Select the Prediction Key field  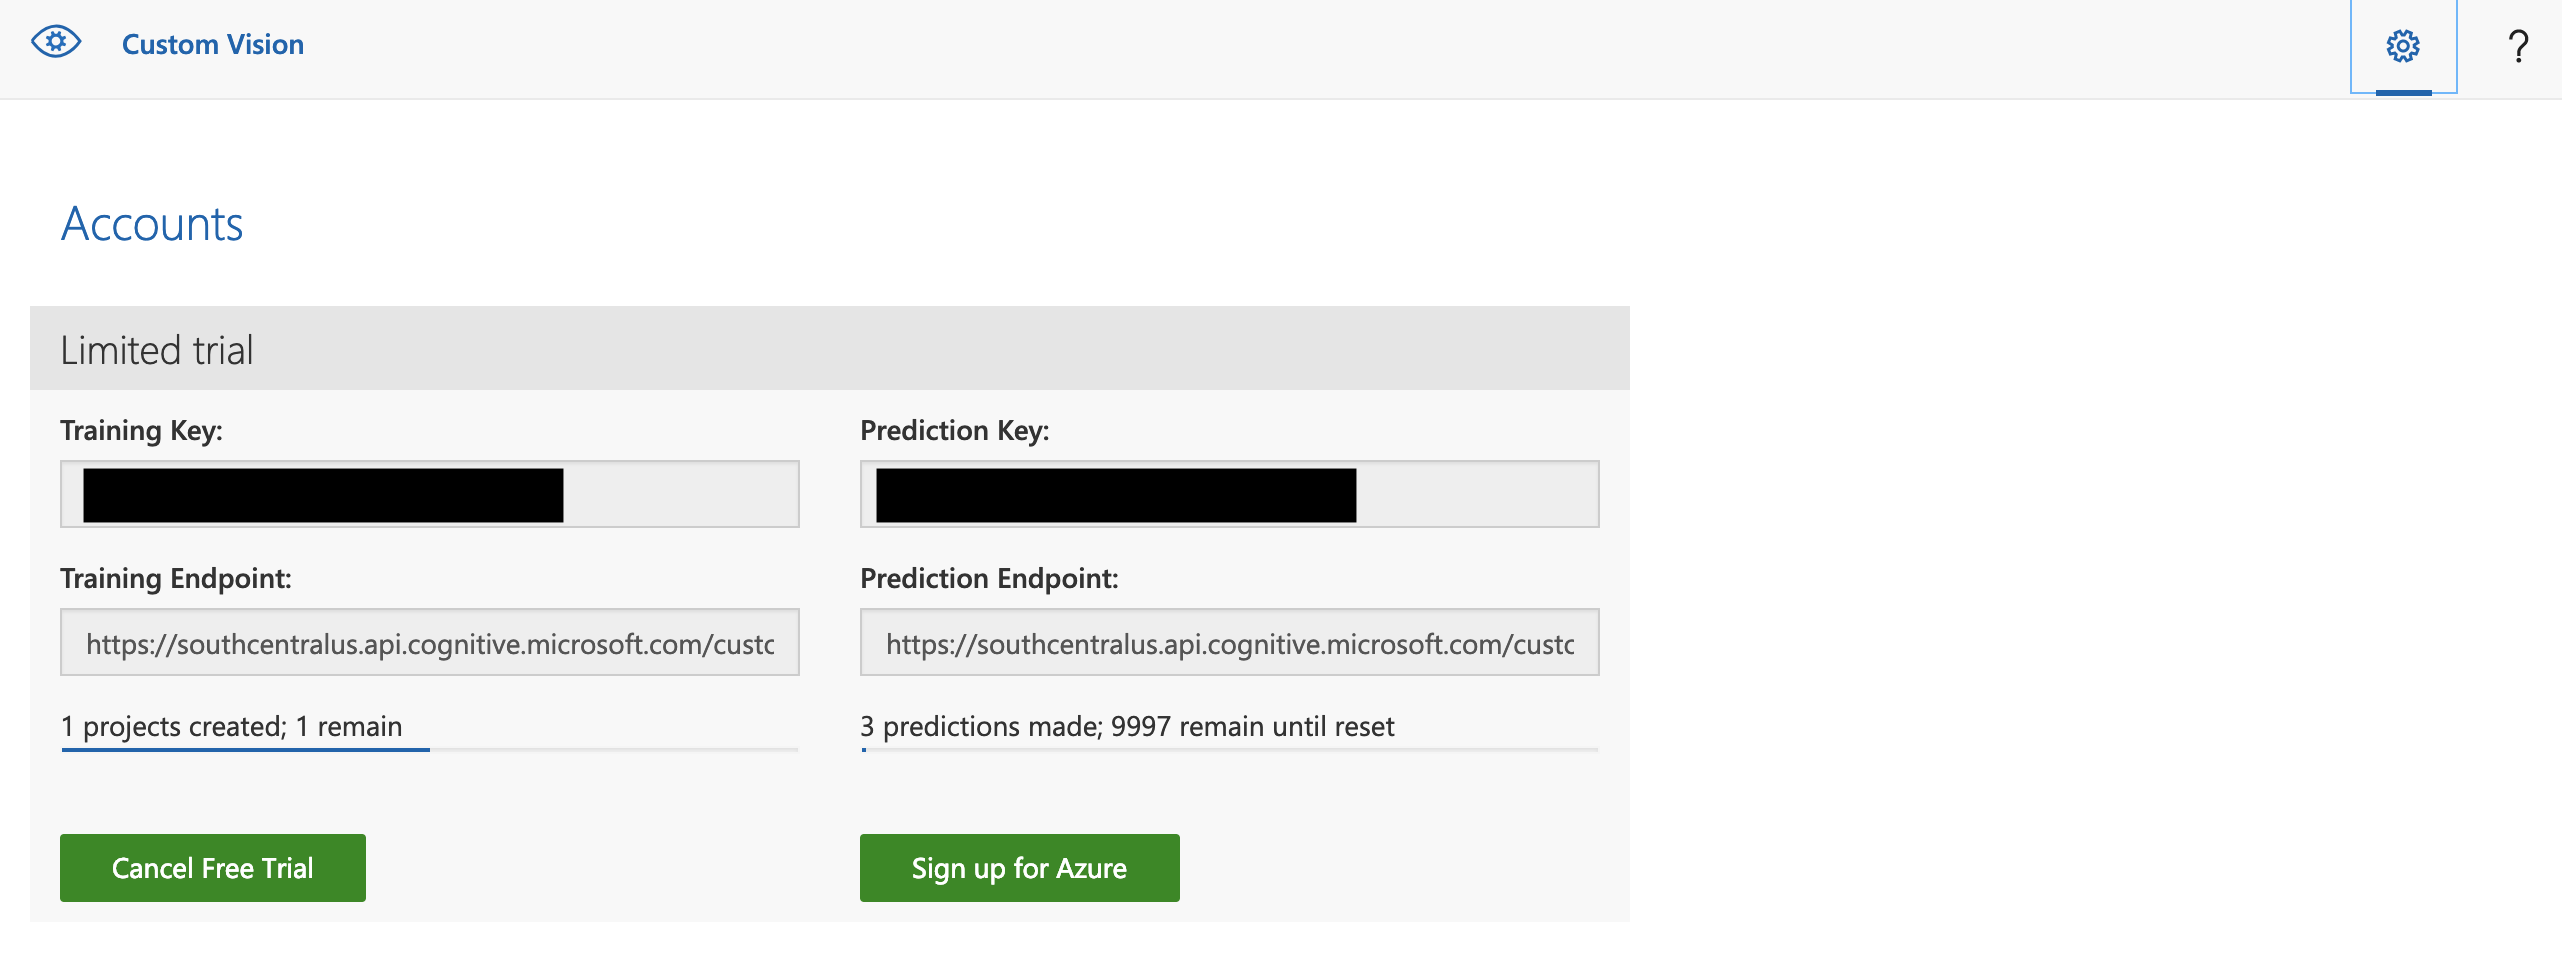(x=1476, y=494)
